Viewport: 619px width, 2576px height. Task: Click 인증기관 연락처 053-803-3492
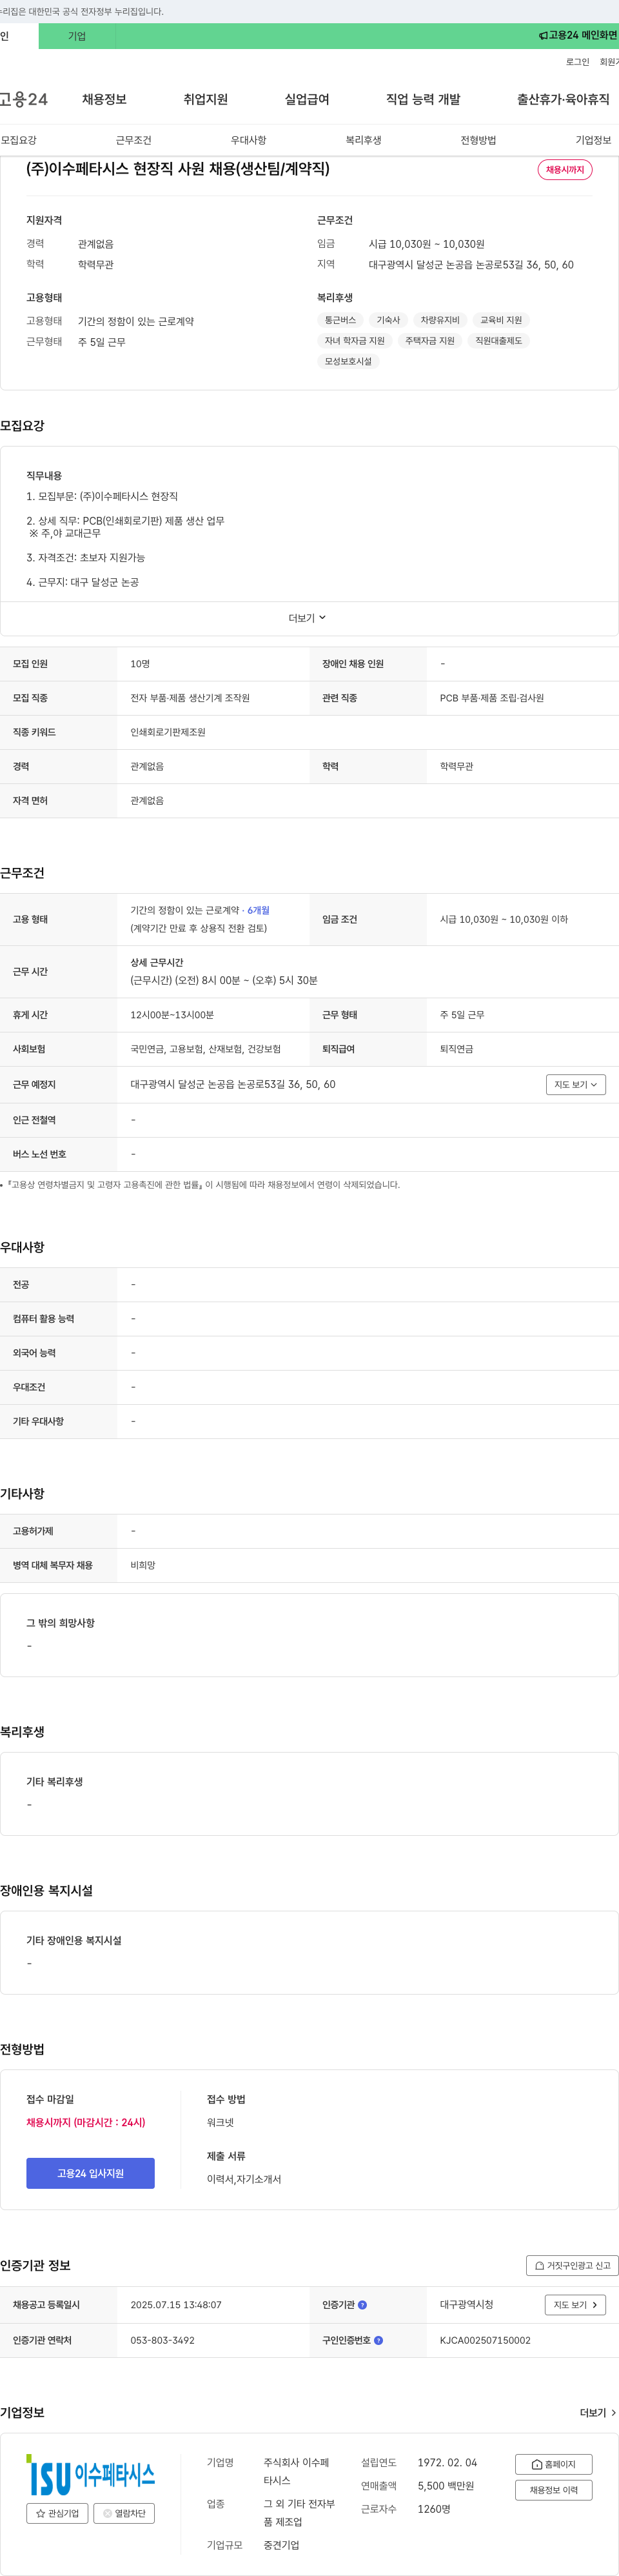[162, 2340]
